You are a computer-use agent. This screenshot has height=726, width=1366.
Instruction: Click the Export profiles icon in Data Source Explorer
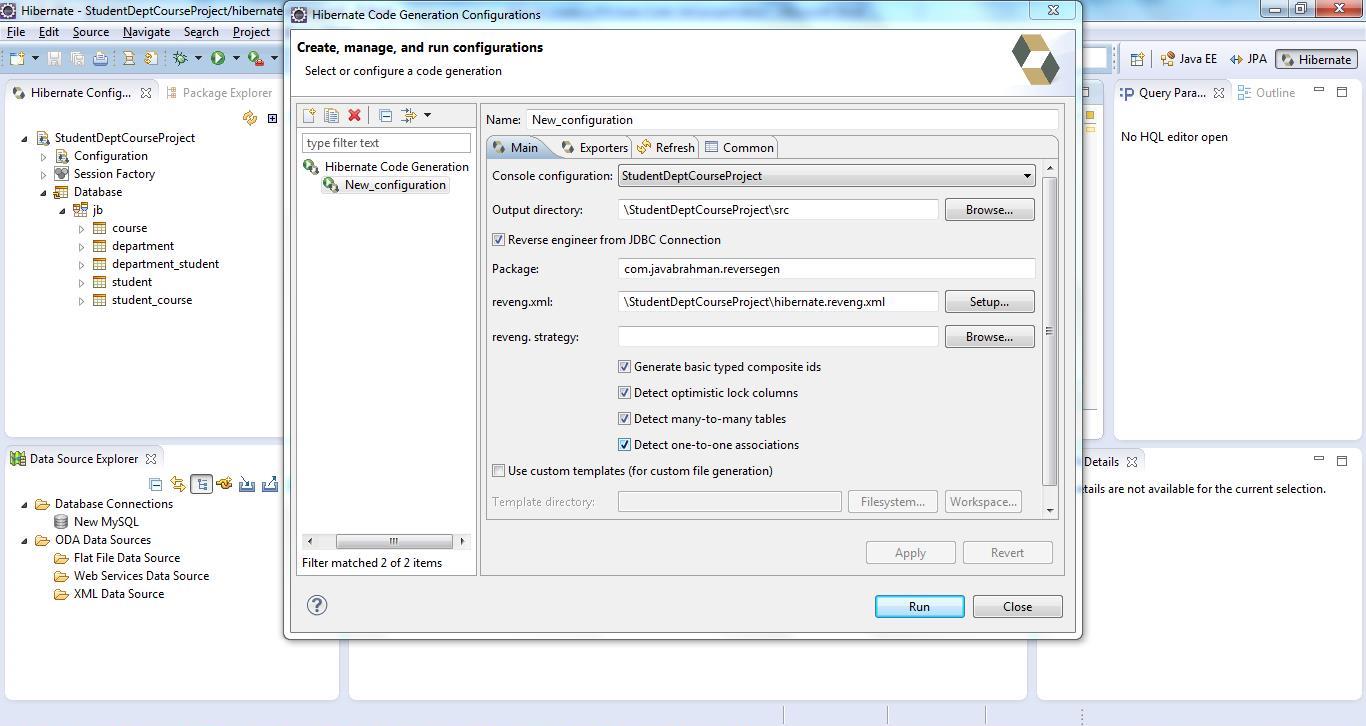click(x=270, y=484)
